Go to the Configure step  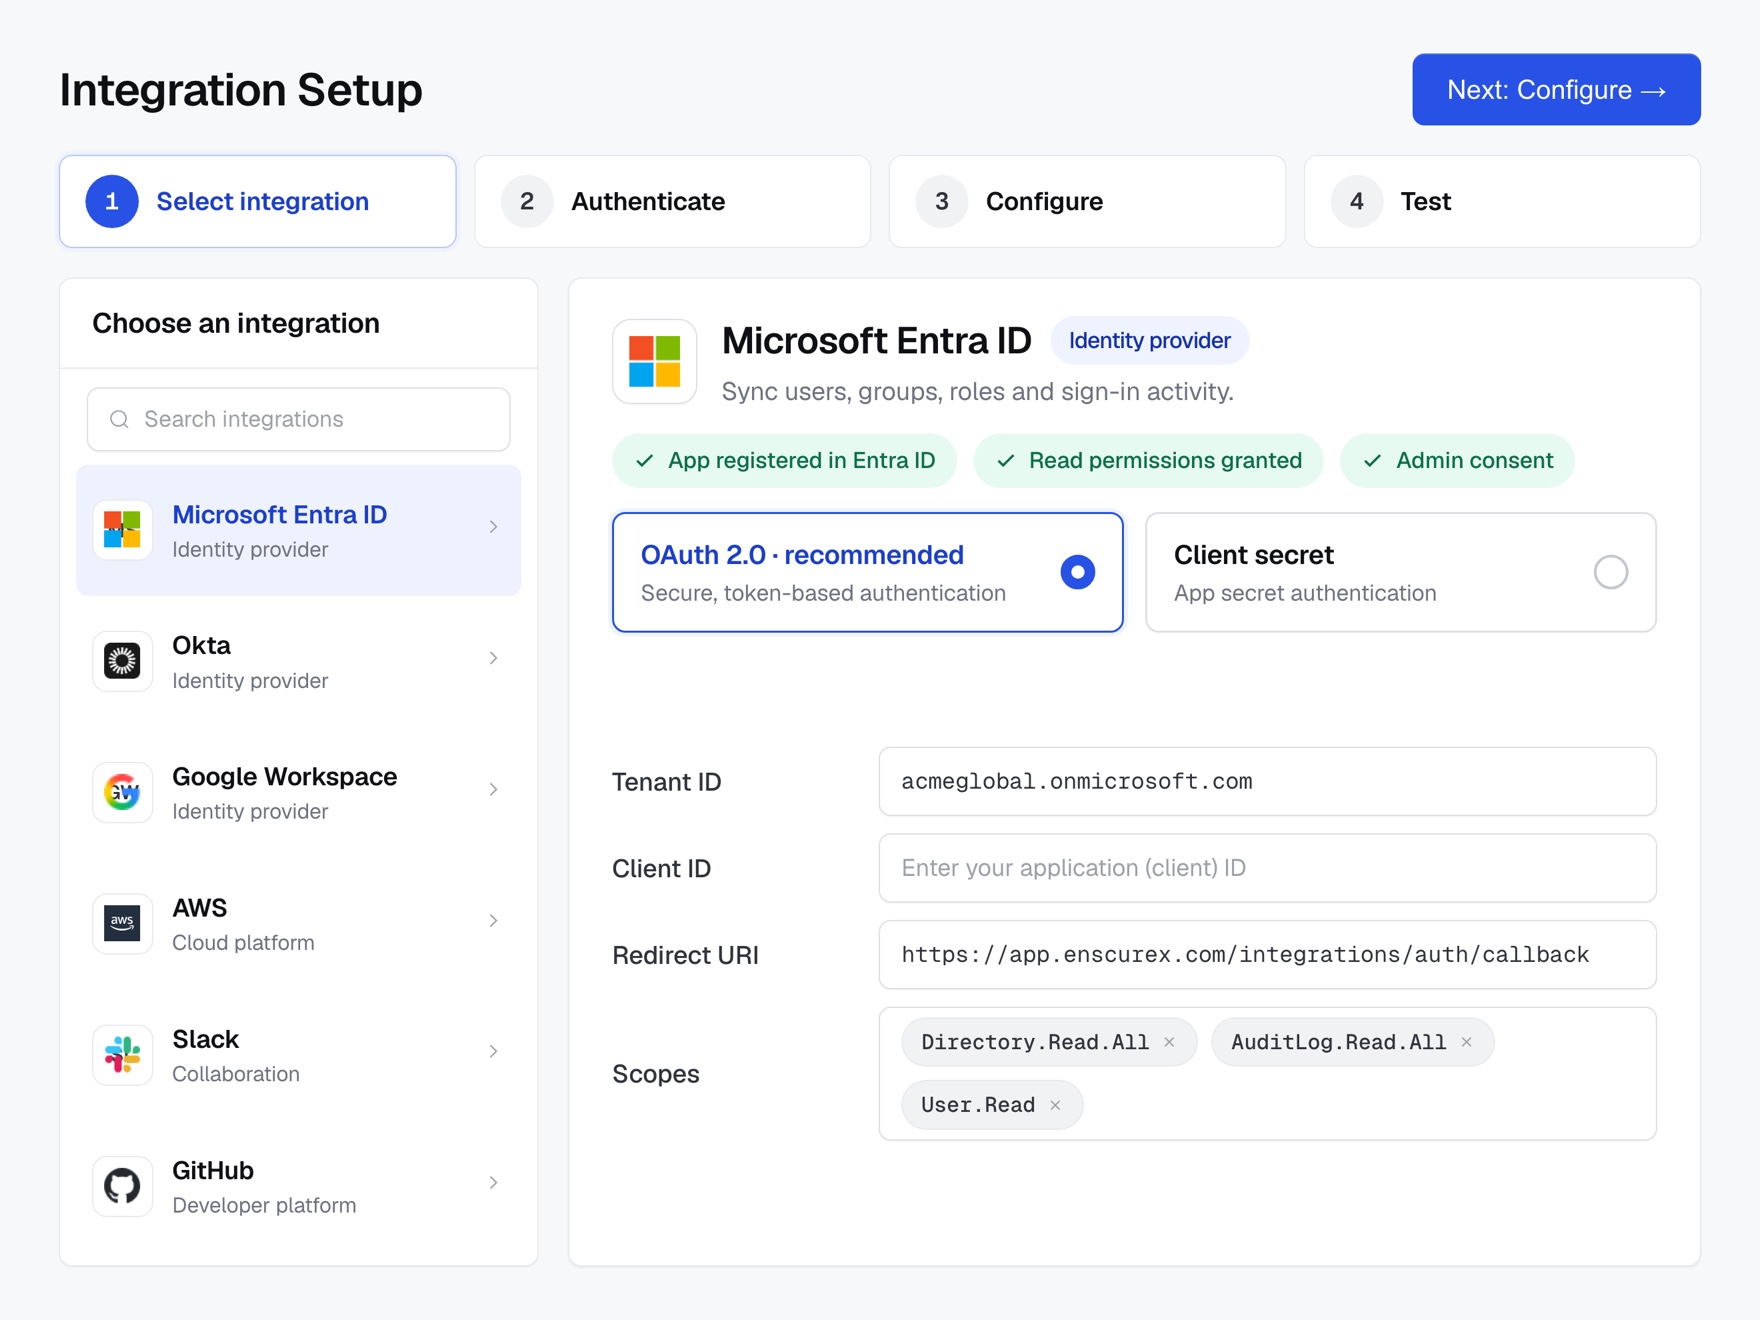(x=1087, y=201)
